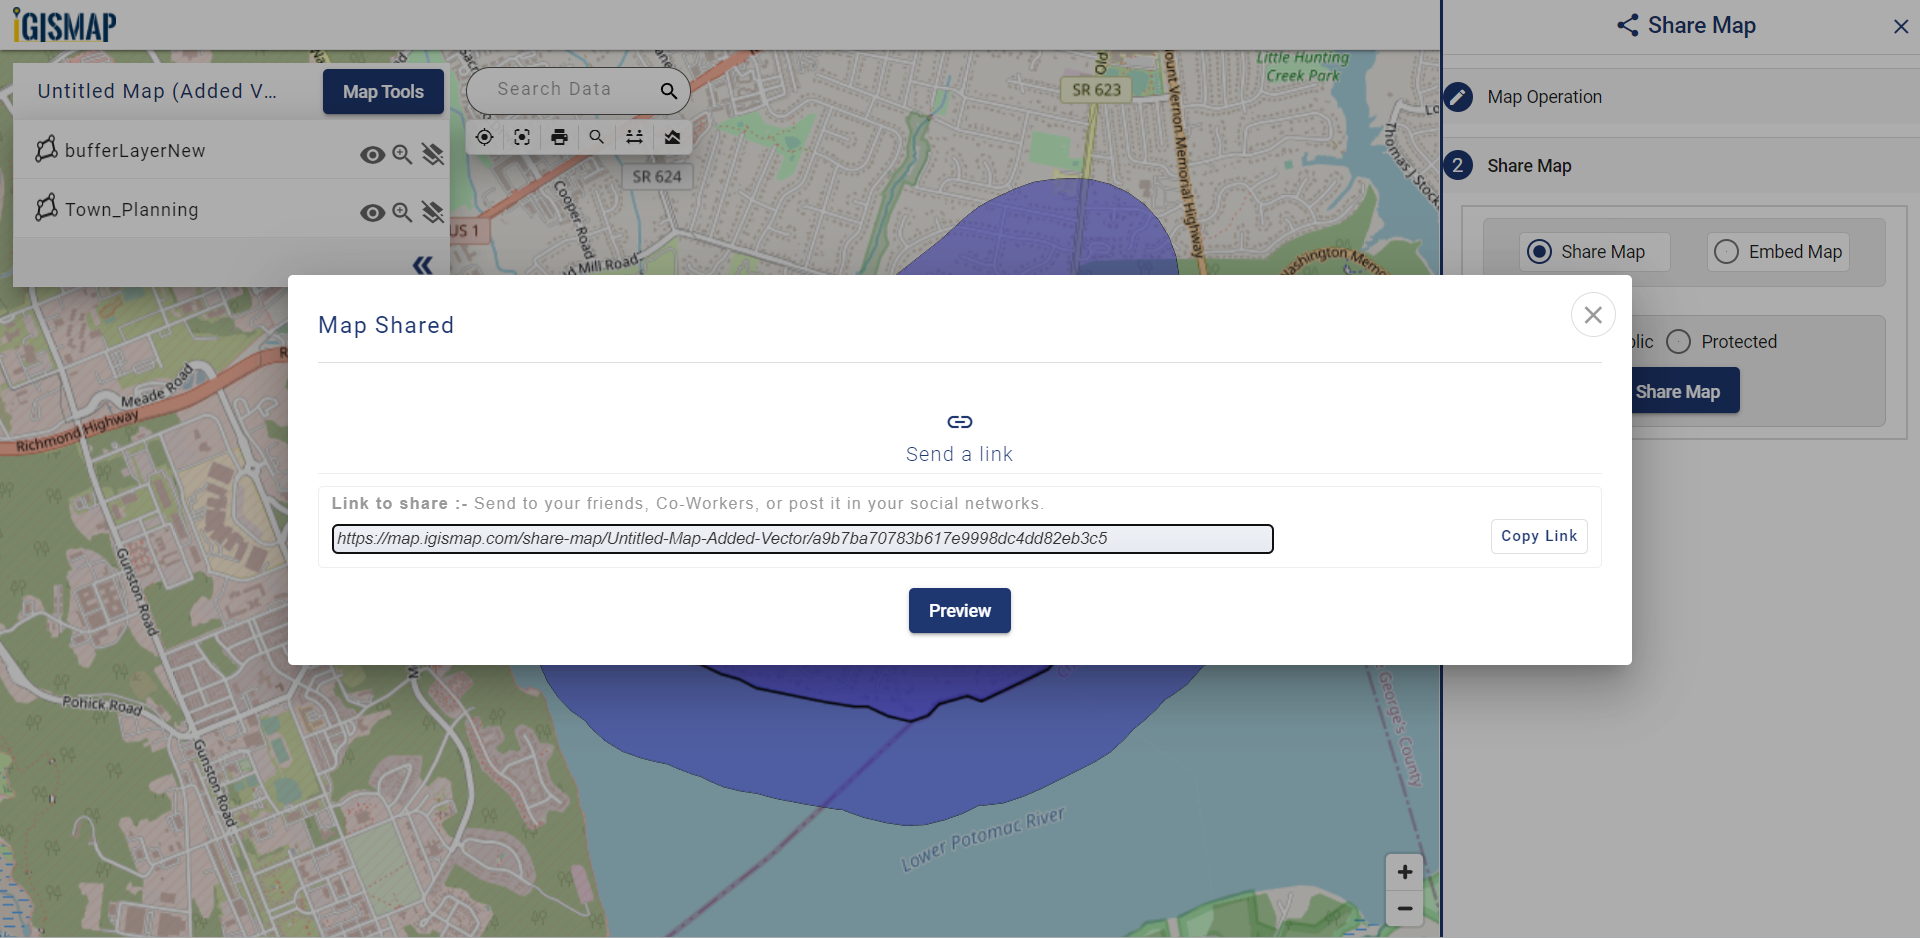The height and width of the screenshot is (938, 1920).
Task: Zoom to the bufferLayerNew layer extent
Action: pyautogui.click(x=402, y=155)
